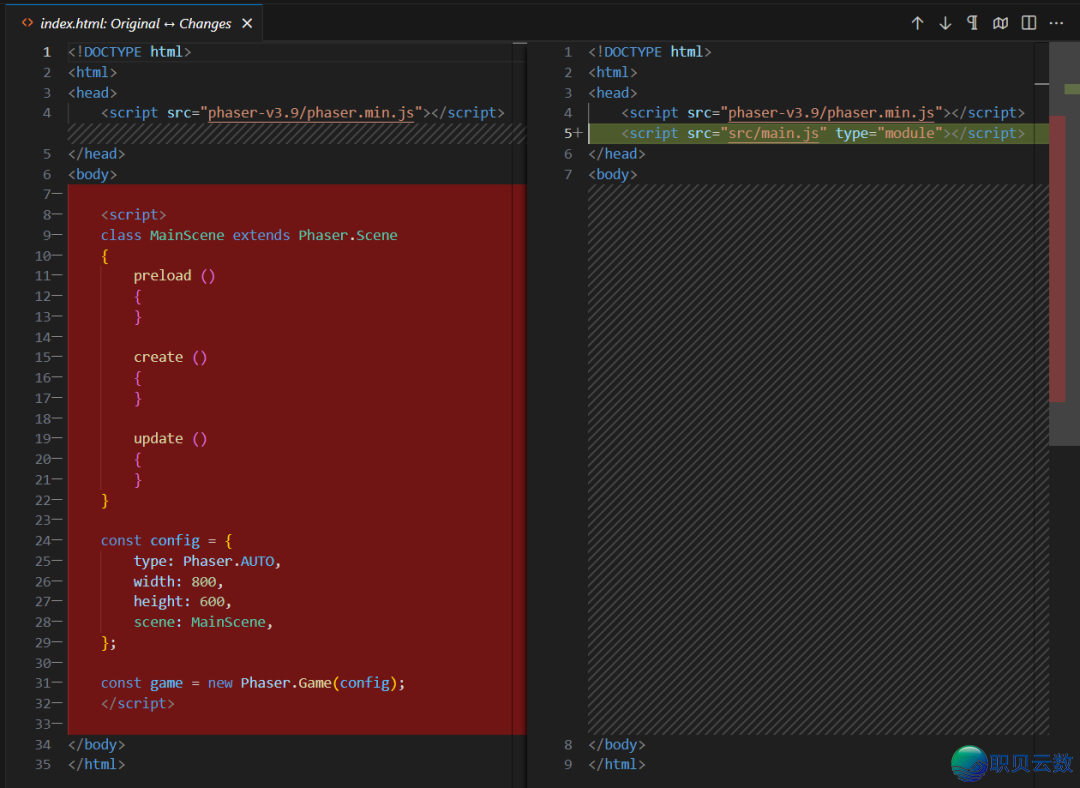The width and height of the screenshot is (1080, 788).
Task: Click the 'height: 600,' line
Action: [183, 602]
